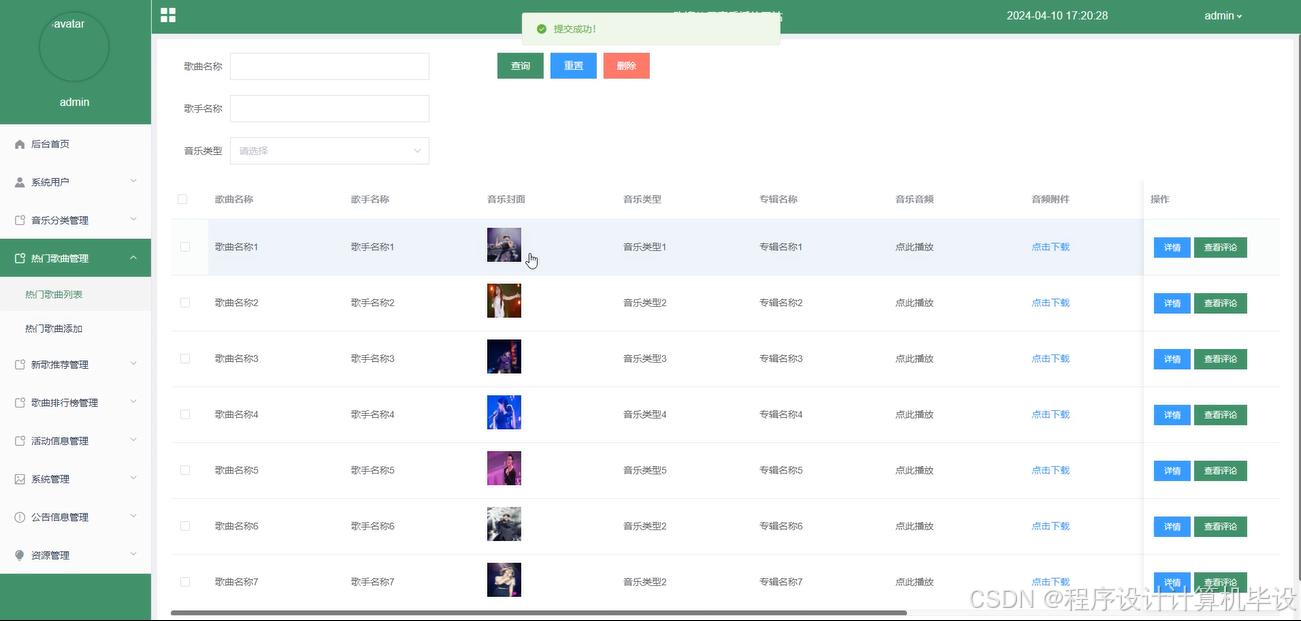This screenshot has height=621, width=1301.
Task: Click the home icon beside 后台首页
Action: 20,144
